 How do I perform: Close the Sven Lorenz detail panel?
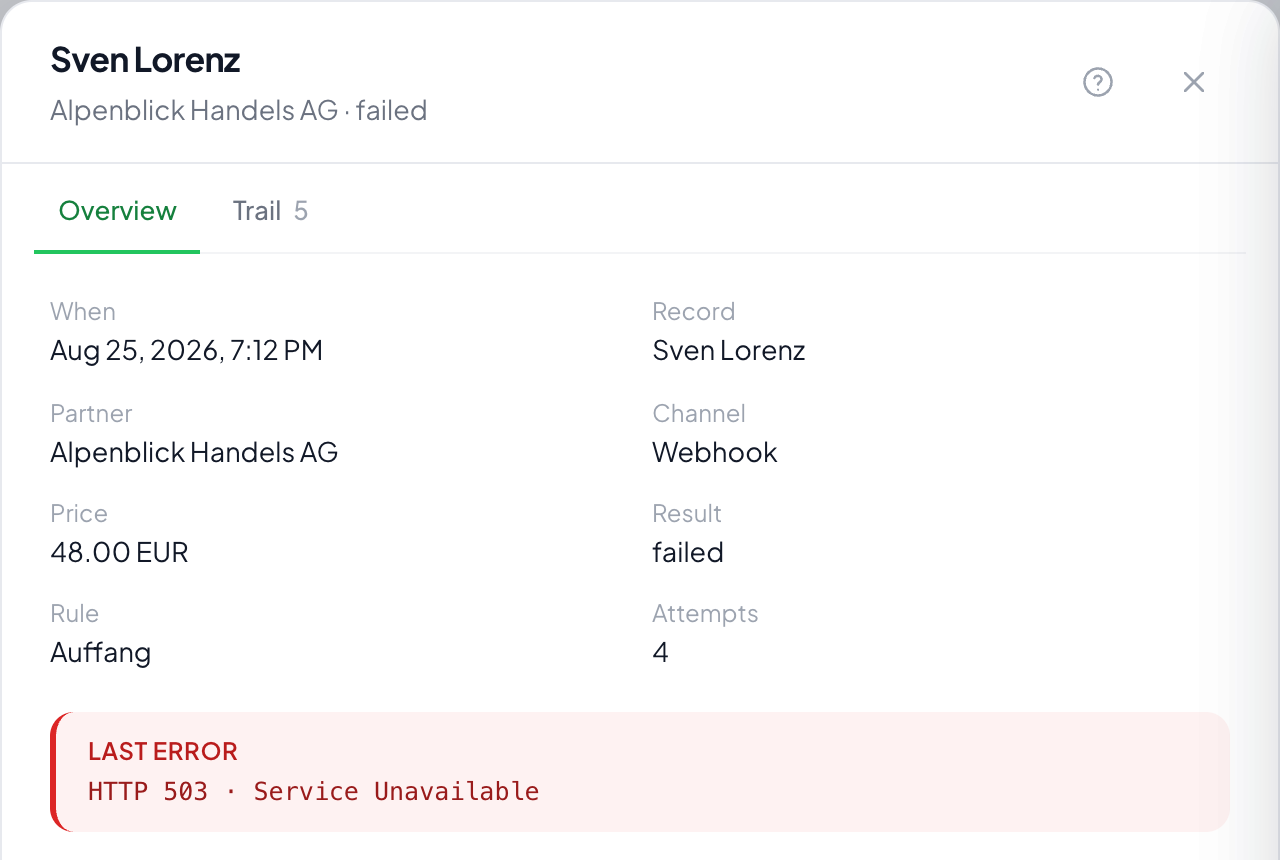1194,82
